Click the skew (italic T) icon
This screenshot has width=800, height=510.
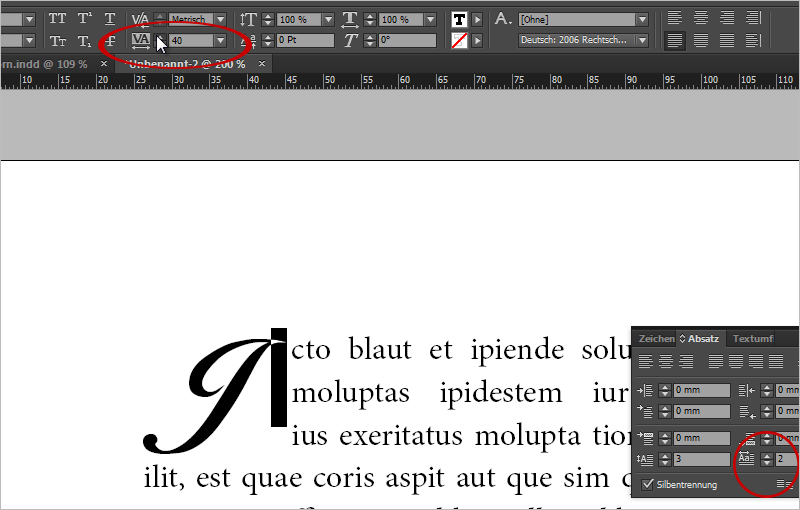350,41
